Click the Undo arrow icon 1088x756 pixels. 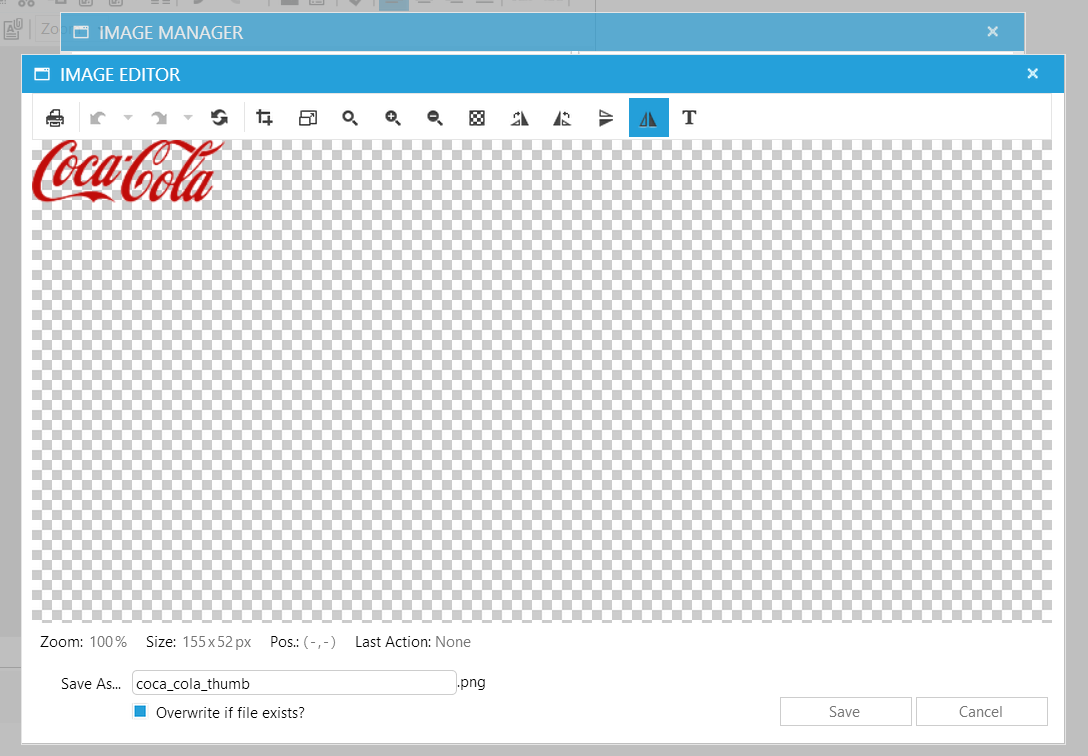pyautogui.click(x=98, y=118)
